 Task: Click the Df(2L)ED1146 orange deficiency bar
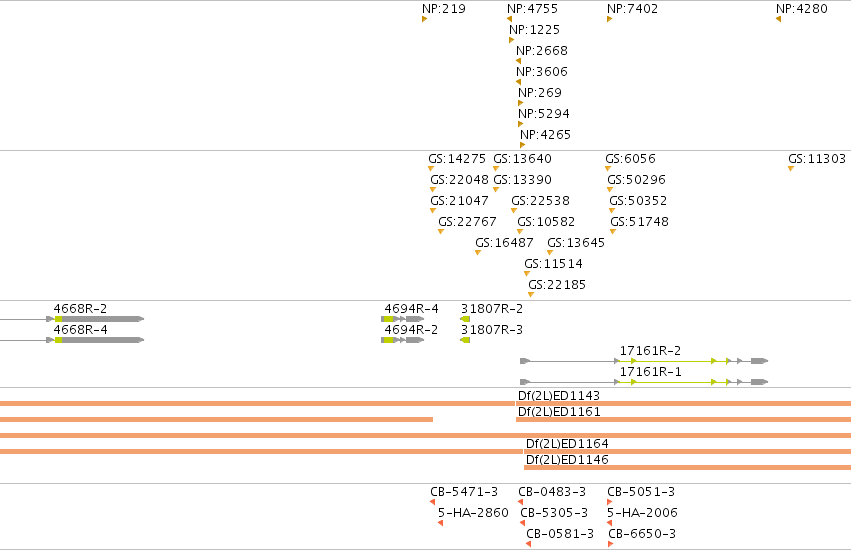click(687, 467)
